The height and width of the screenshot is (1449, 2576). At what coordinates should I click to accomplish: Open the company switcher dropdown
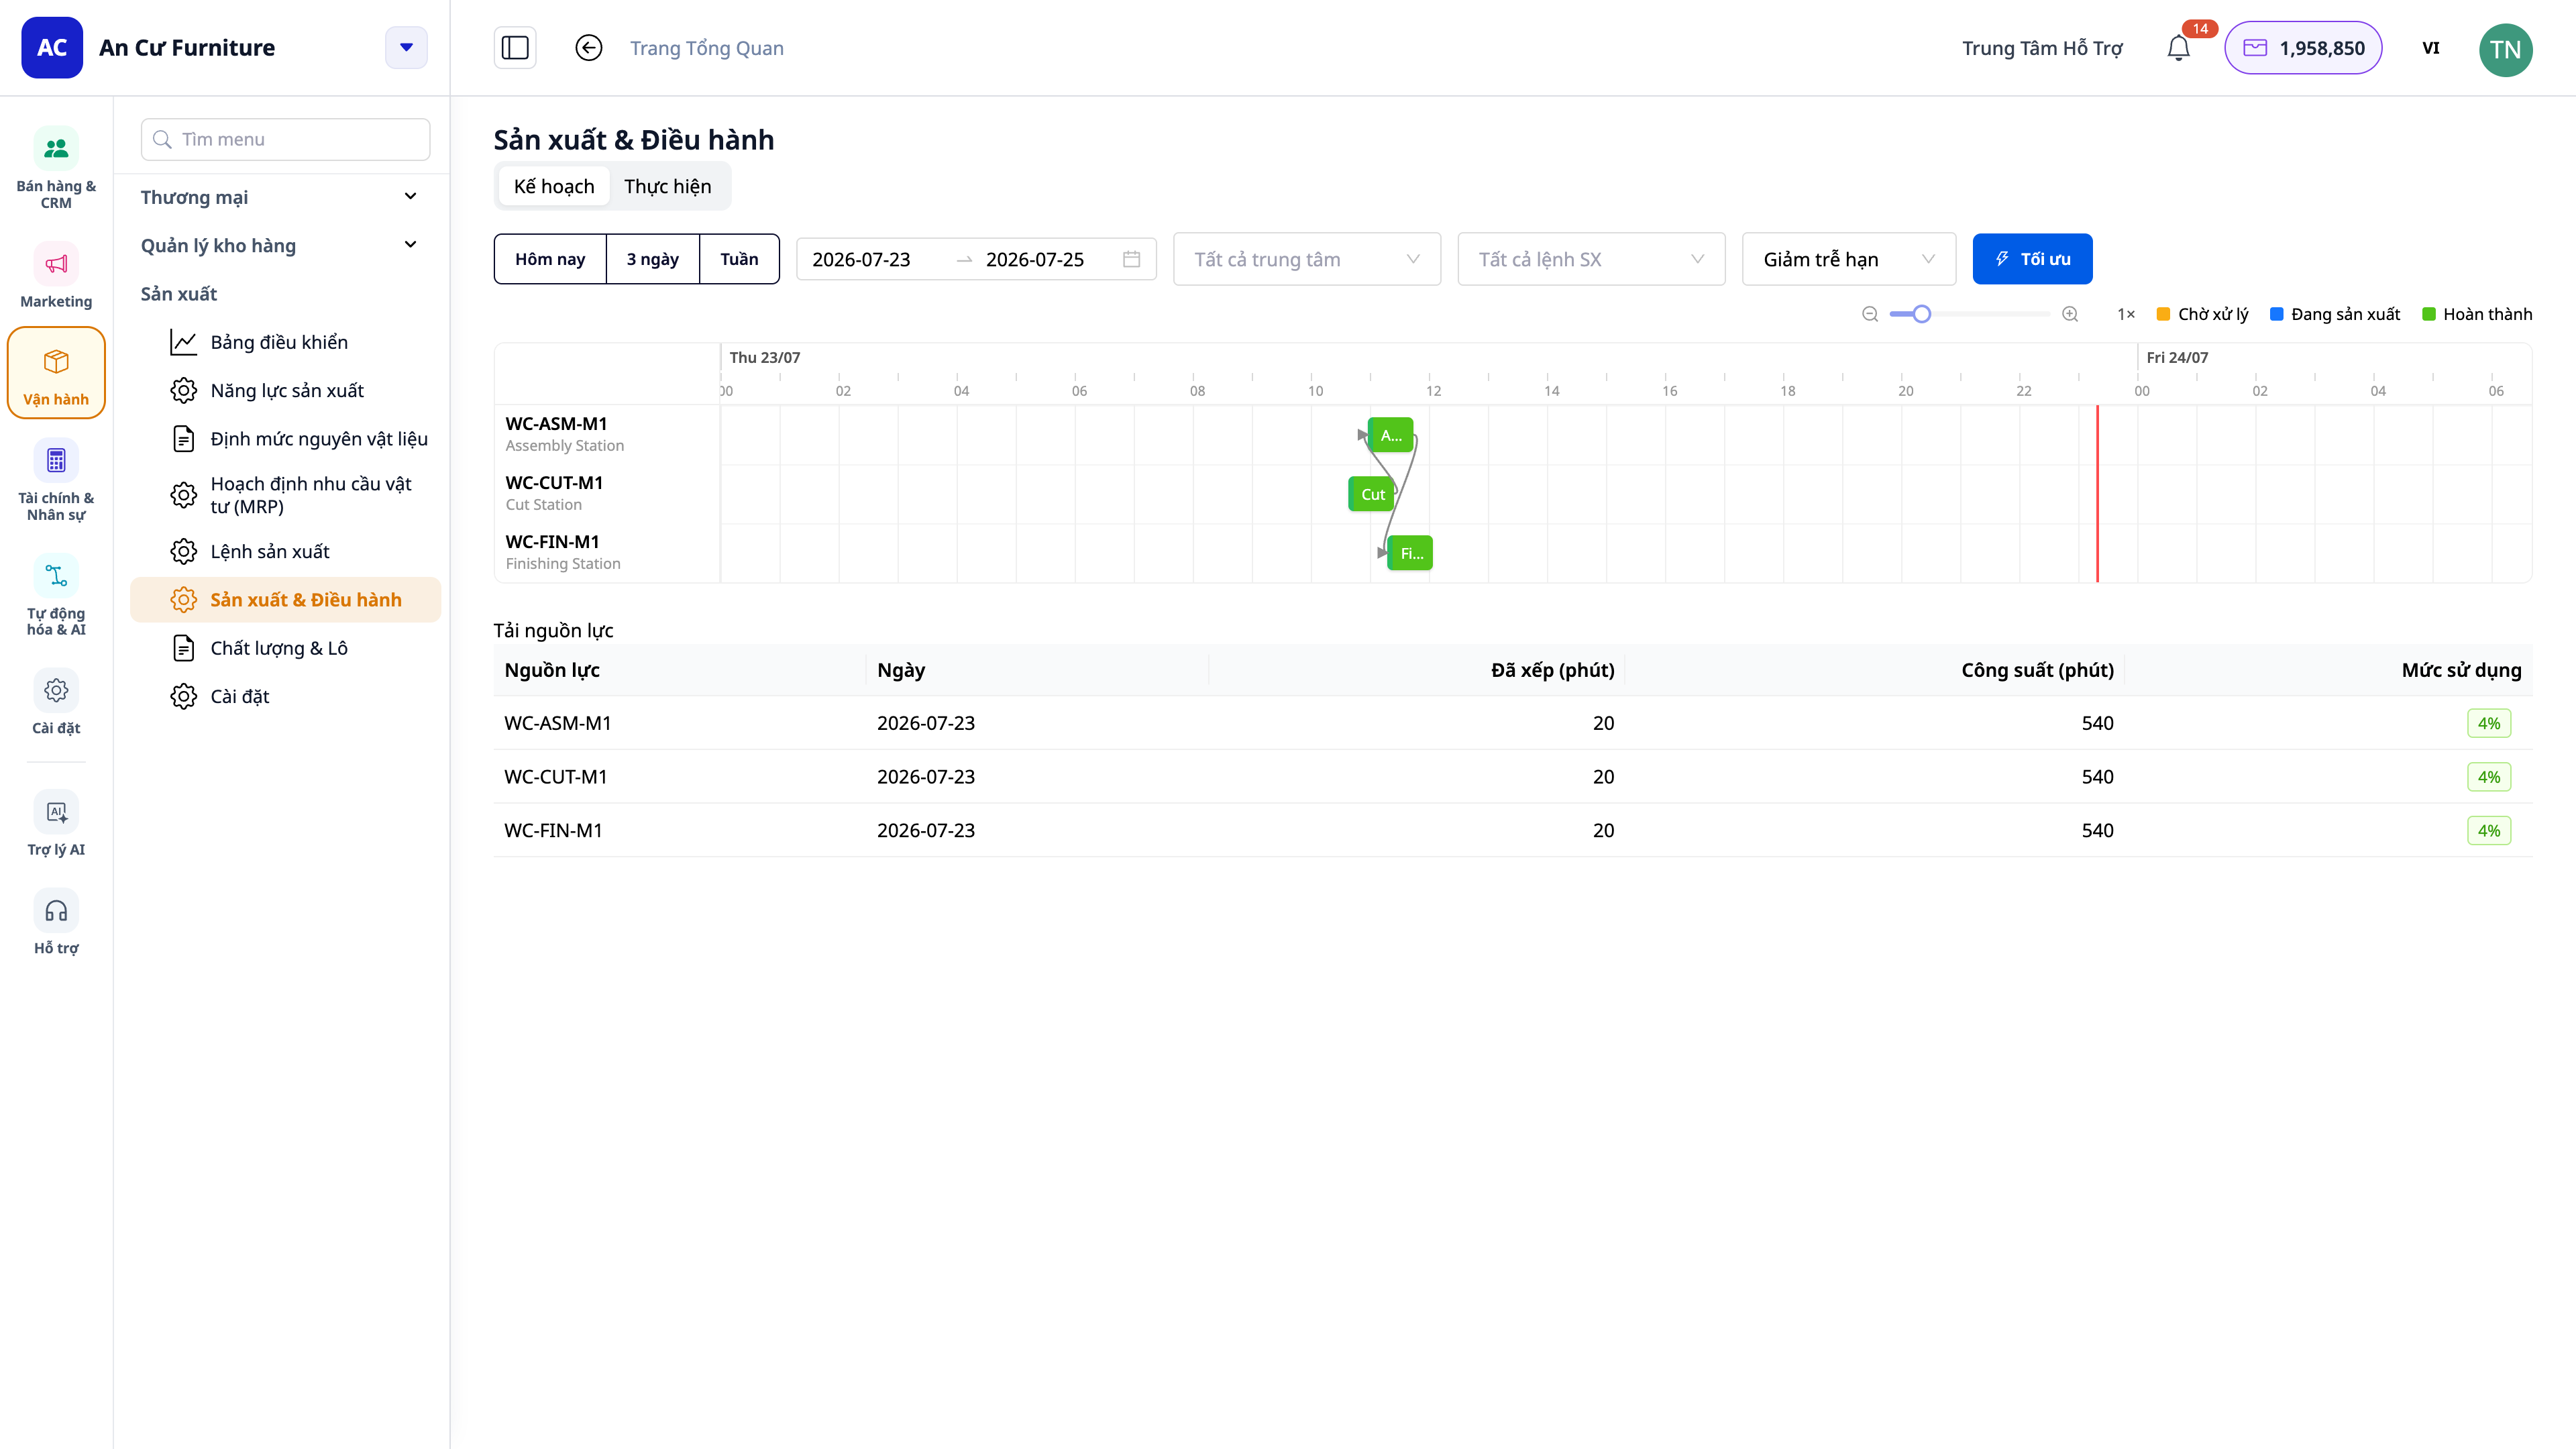click(x=406, y=47)
